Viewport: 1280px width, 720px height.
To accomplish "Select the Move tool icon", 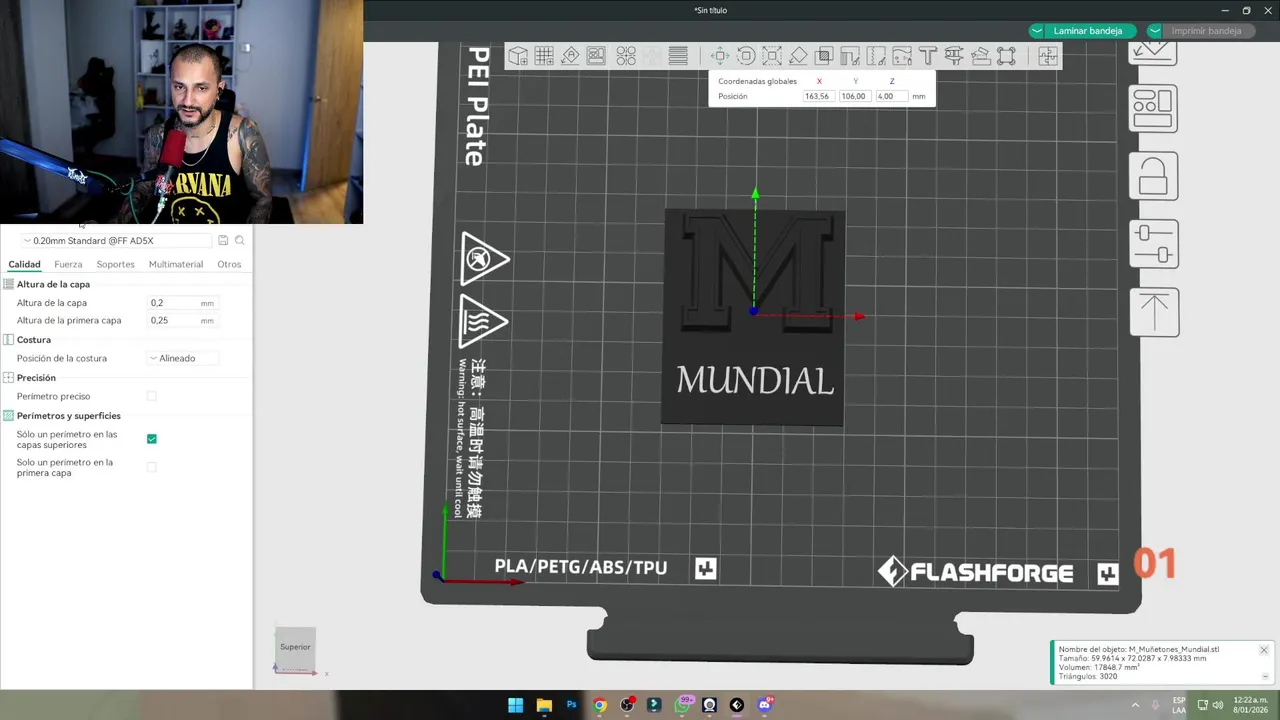I will [720, 56].
